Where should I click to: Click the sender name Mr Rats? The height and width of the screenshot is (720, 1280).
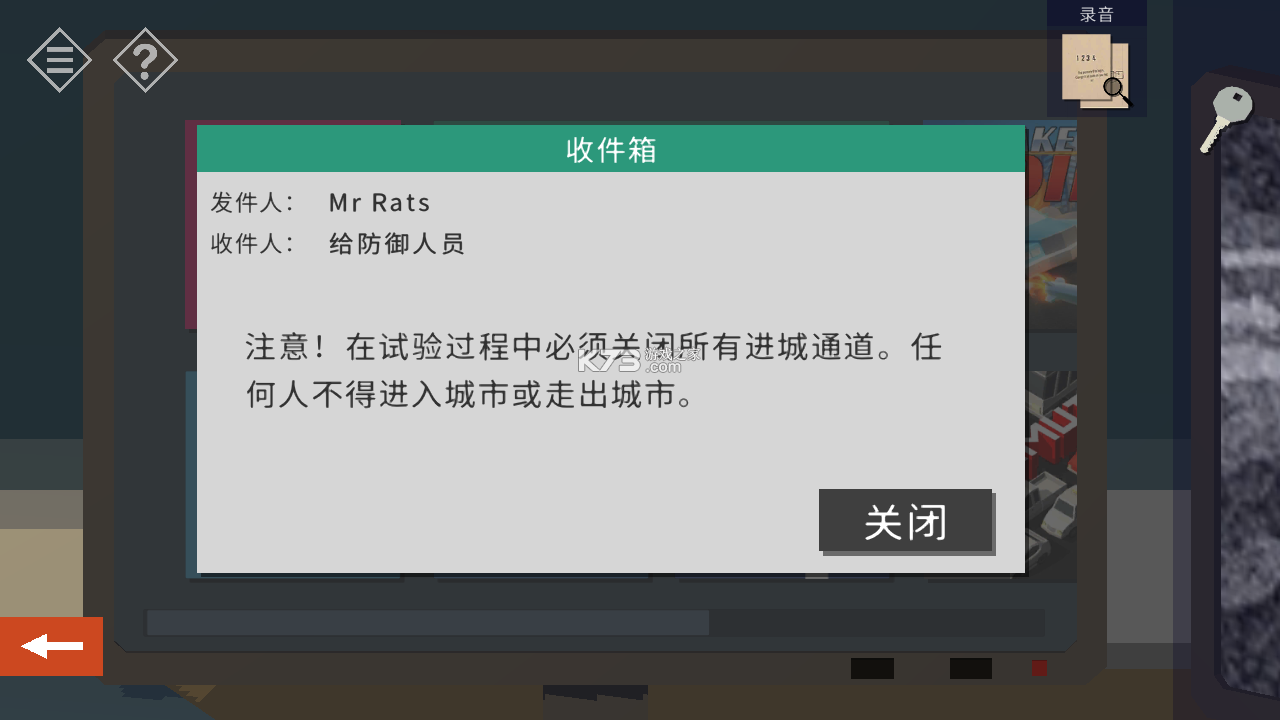tap(379, 203)
